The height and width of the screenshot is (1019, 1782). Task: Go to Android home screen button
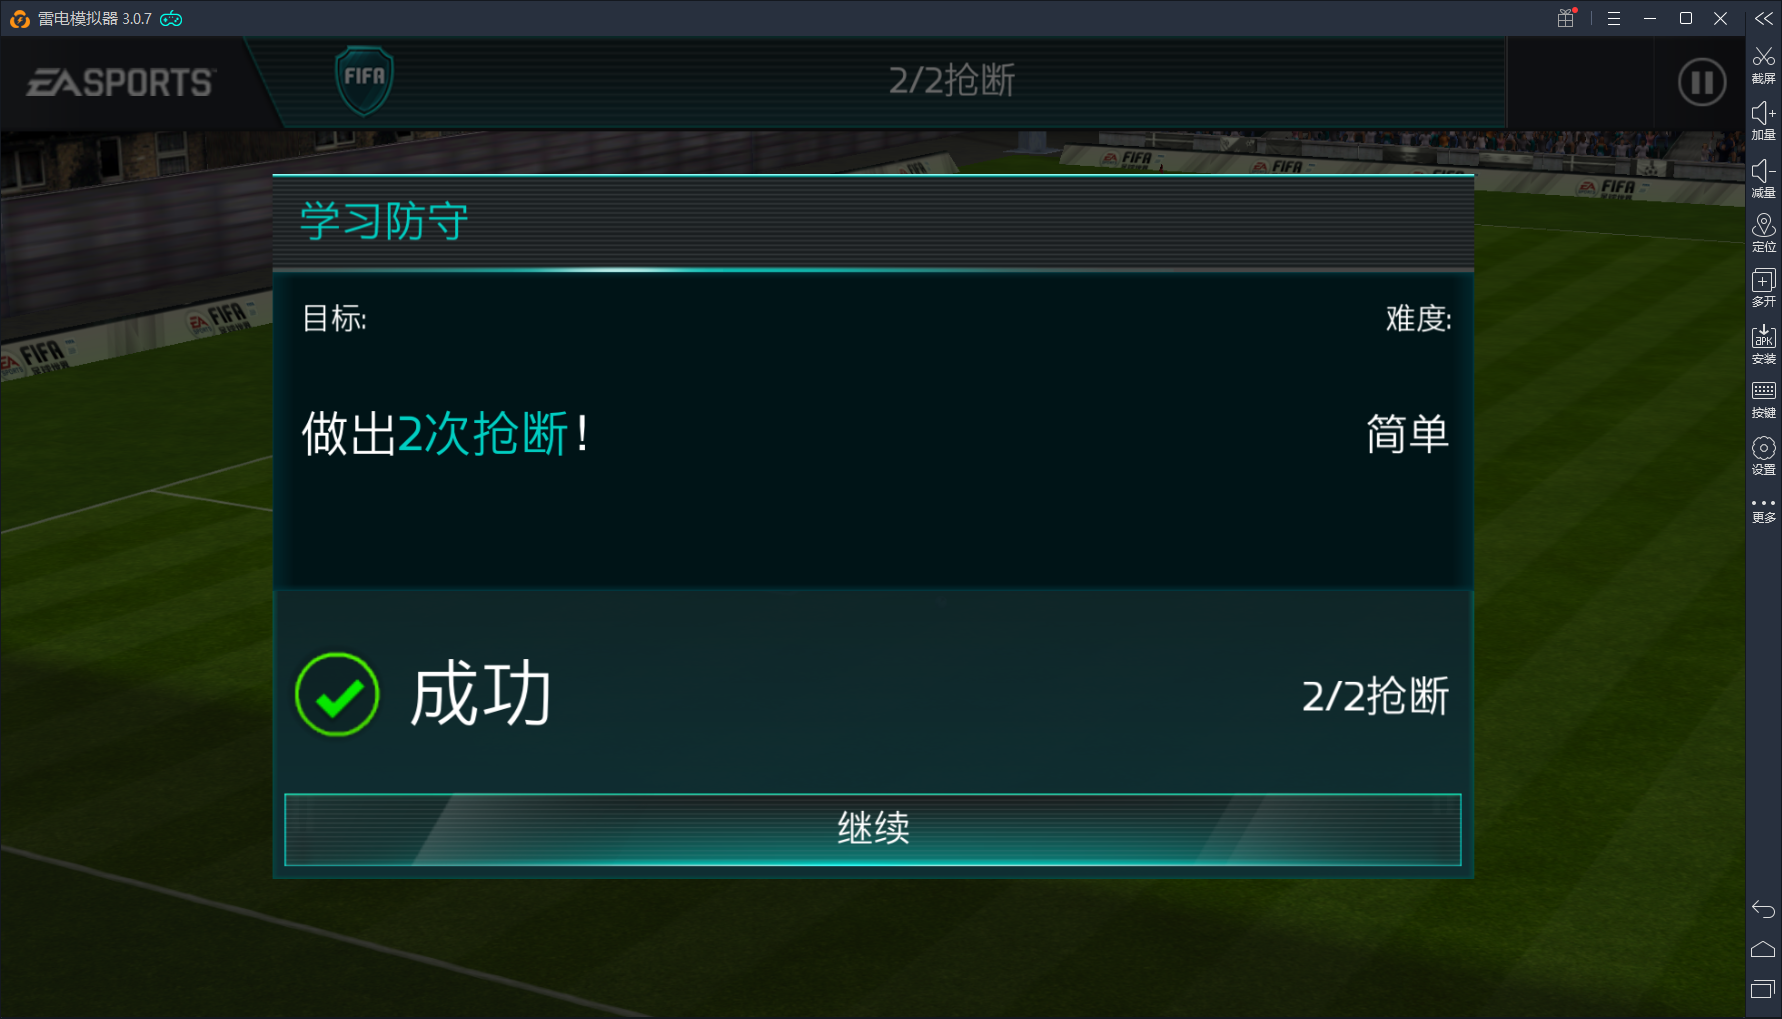pos(1763,949)
